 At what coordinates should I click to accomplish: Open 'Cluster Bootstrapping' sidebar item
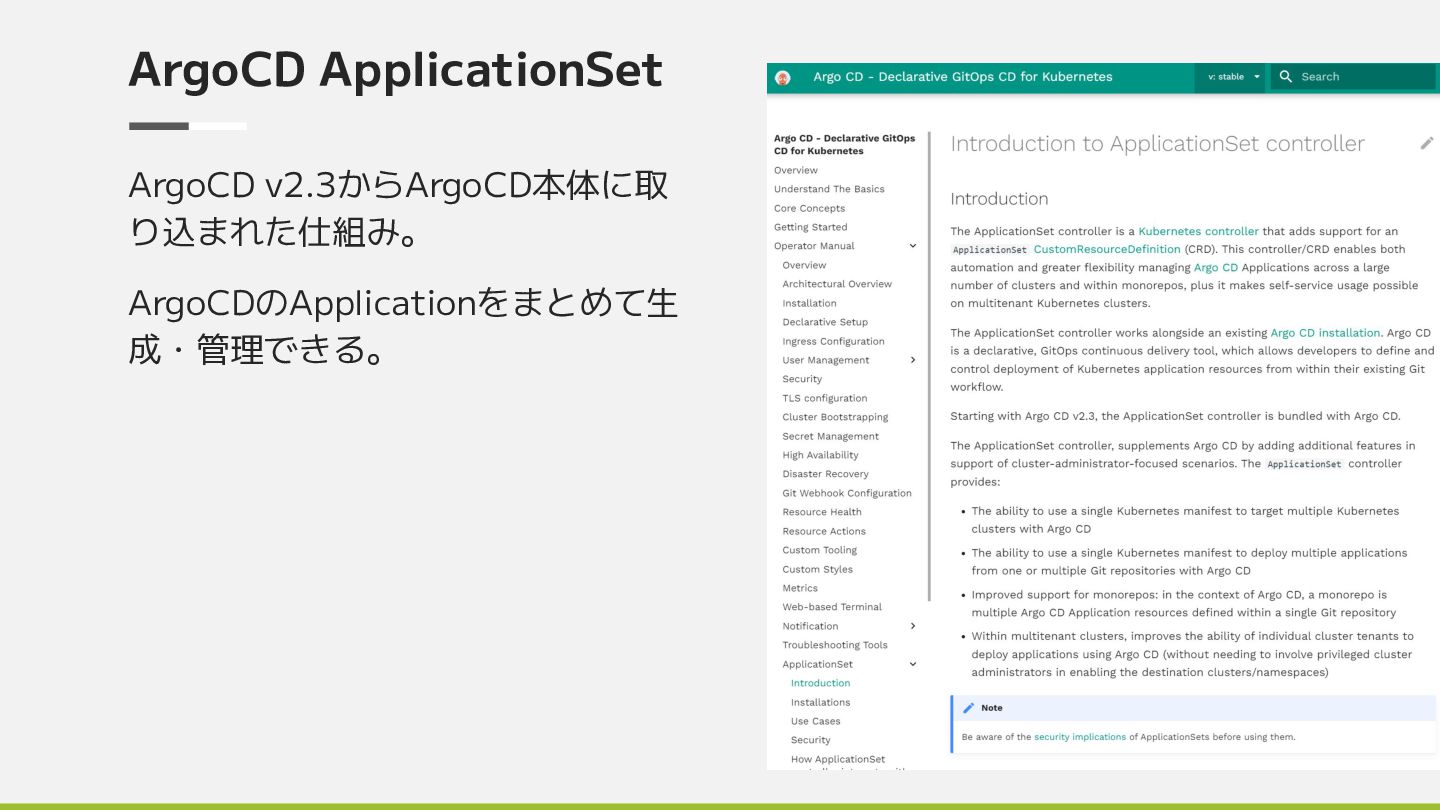coord(835,417)
